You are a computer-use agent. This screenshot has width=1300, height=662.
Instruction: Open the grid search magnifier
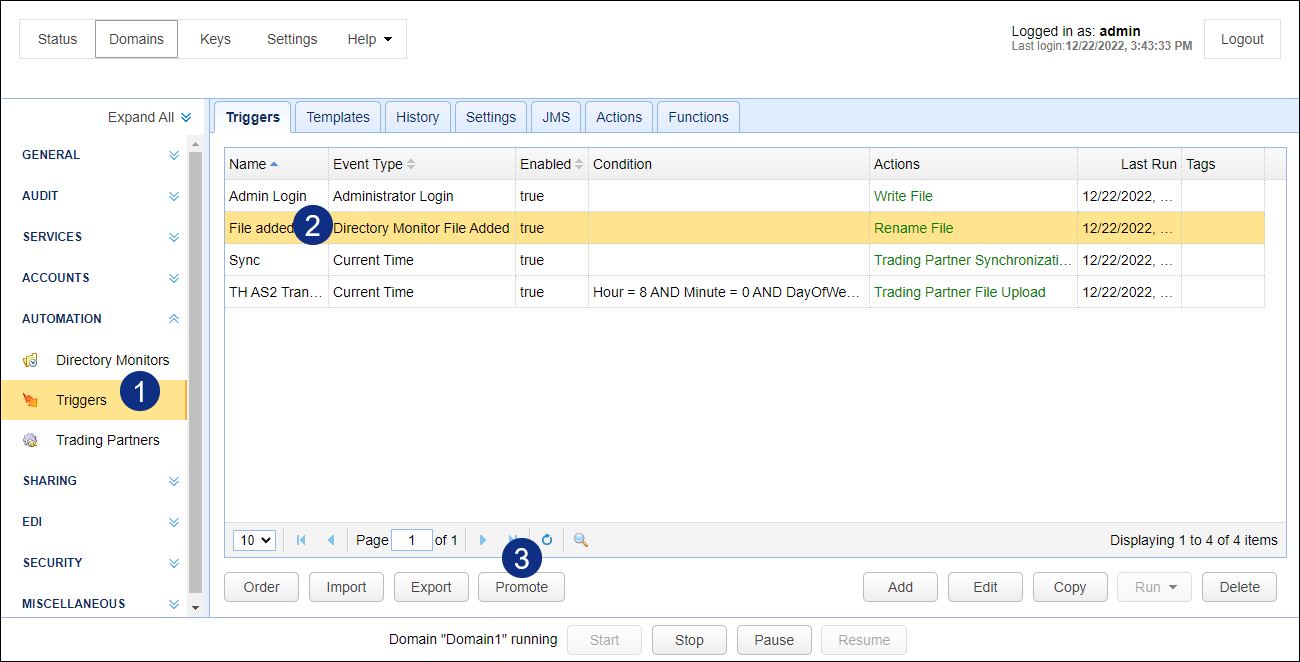click(581, 540)
